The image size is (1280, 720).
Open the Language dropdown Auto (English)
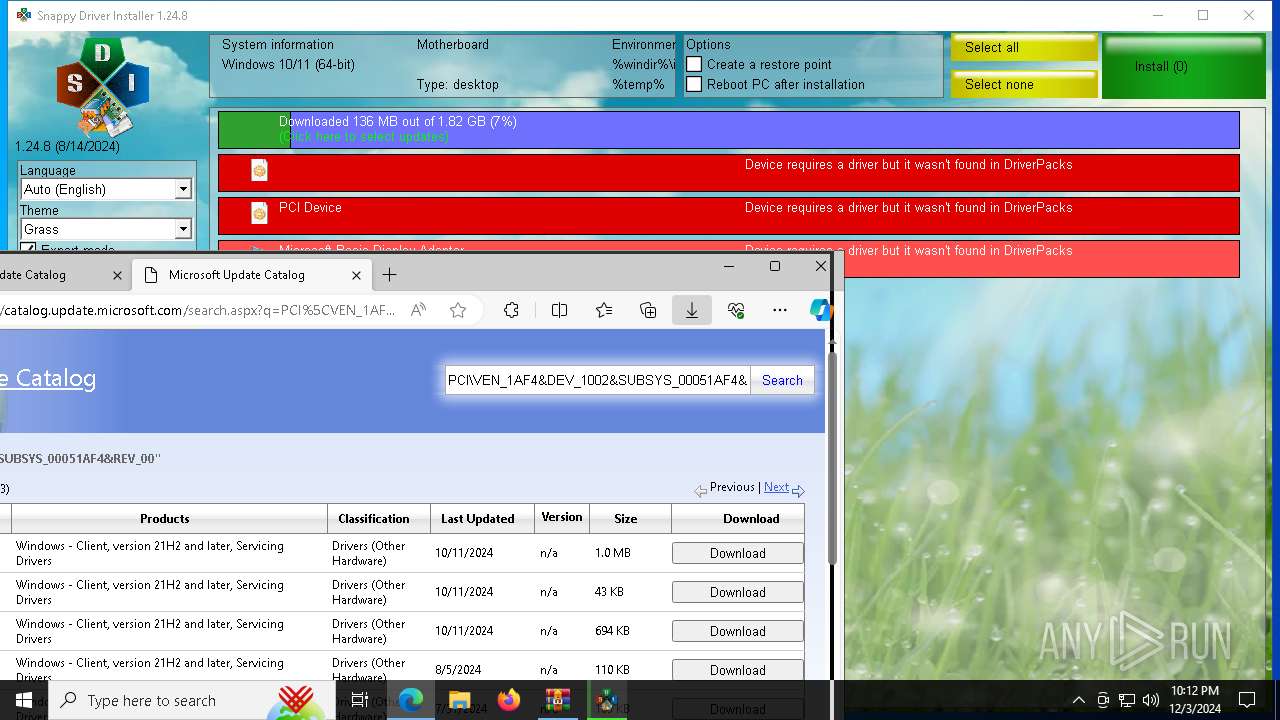click(106, 189)
